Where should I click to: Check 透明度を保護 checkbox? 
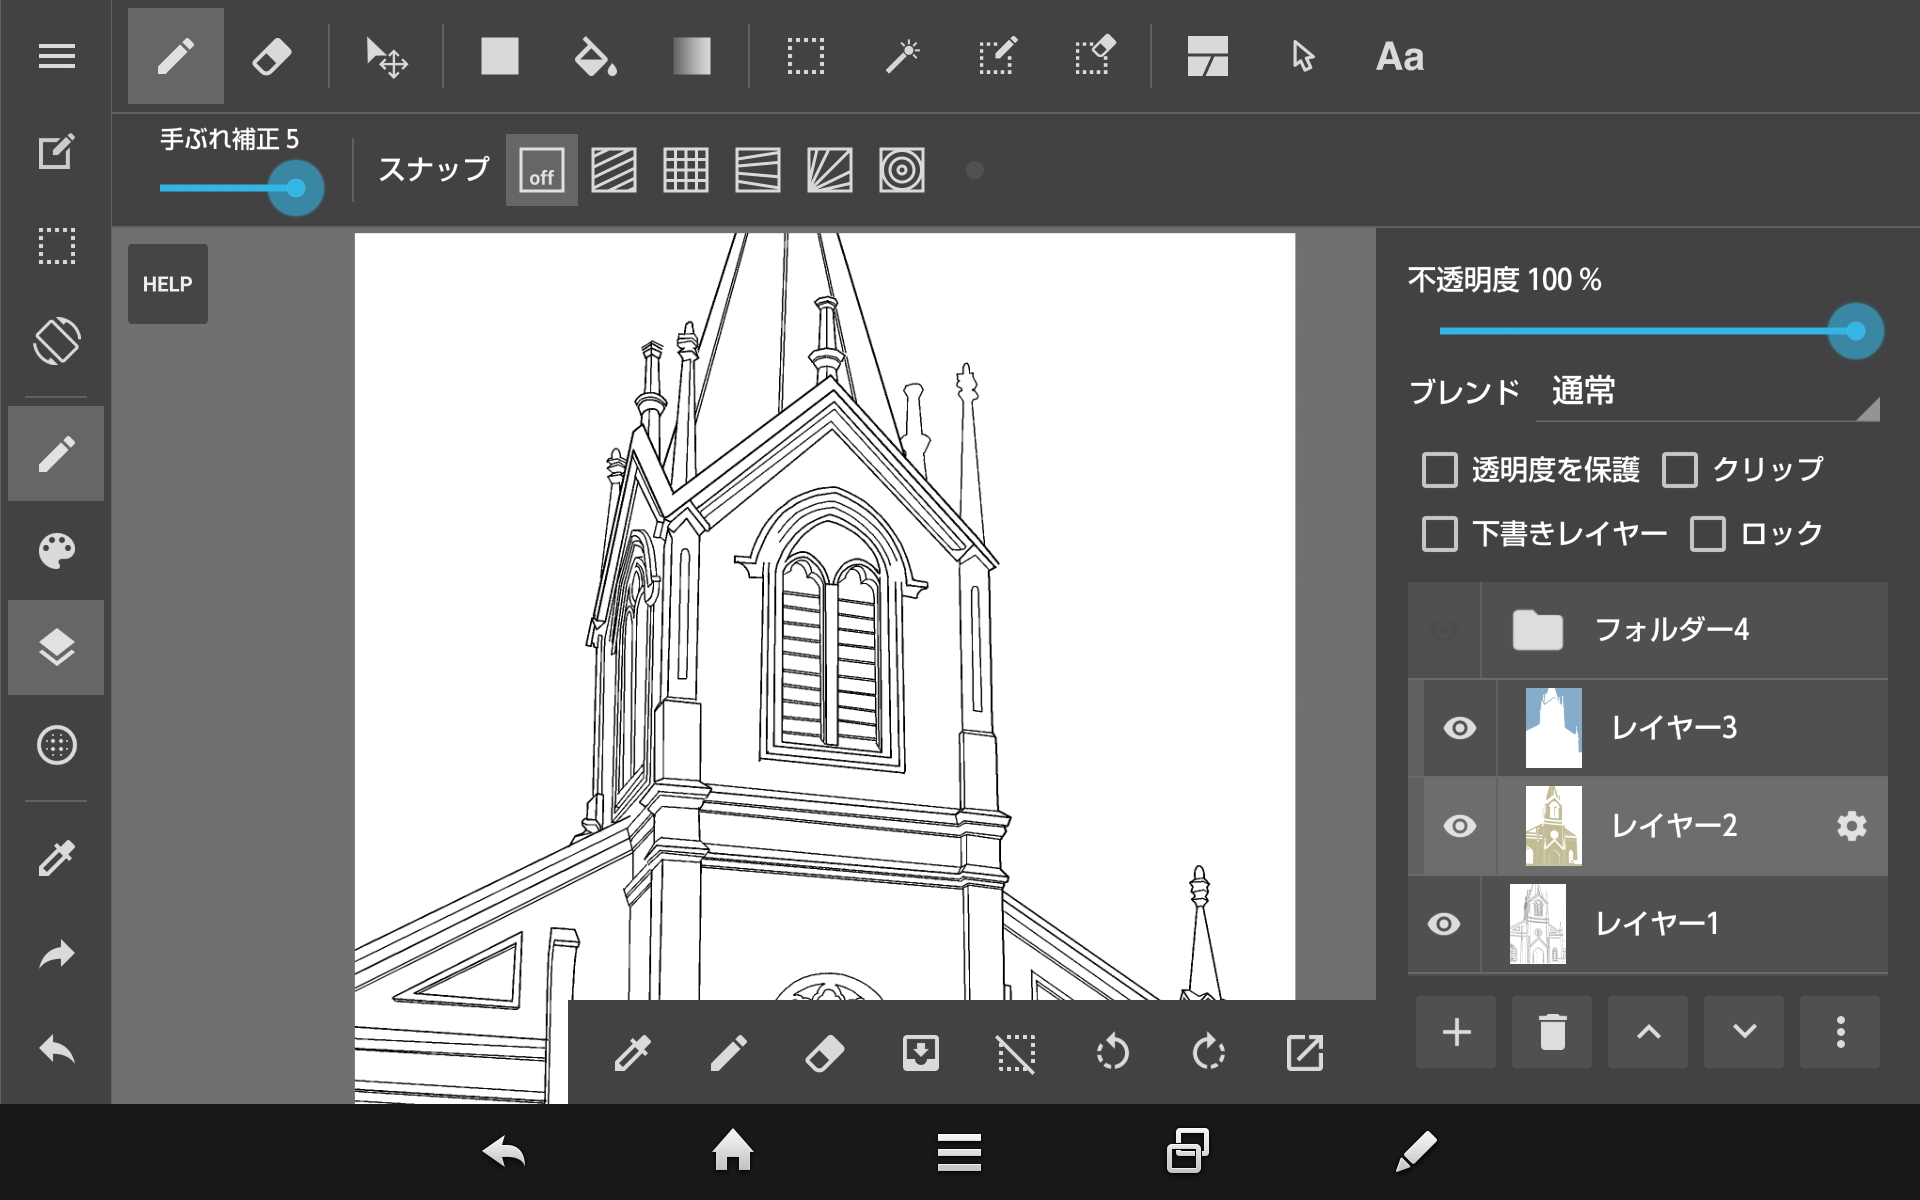pos(1439,469)
